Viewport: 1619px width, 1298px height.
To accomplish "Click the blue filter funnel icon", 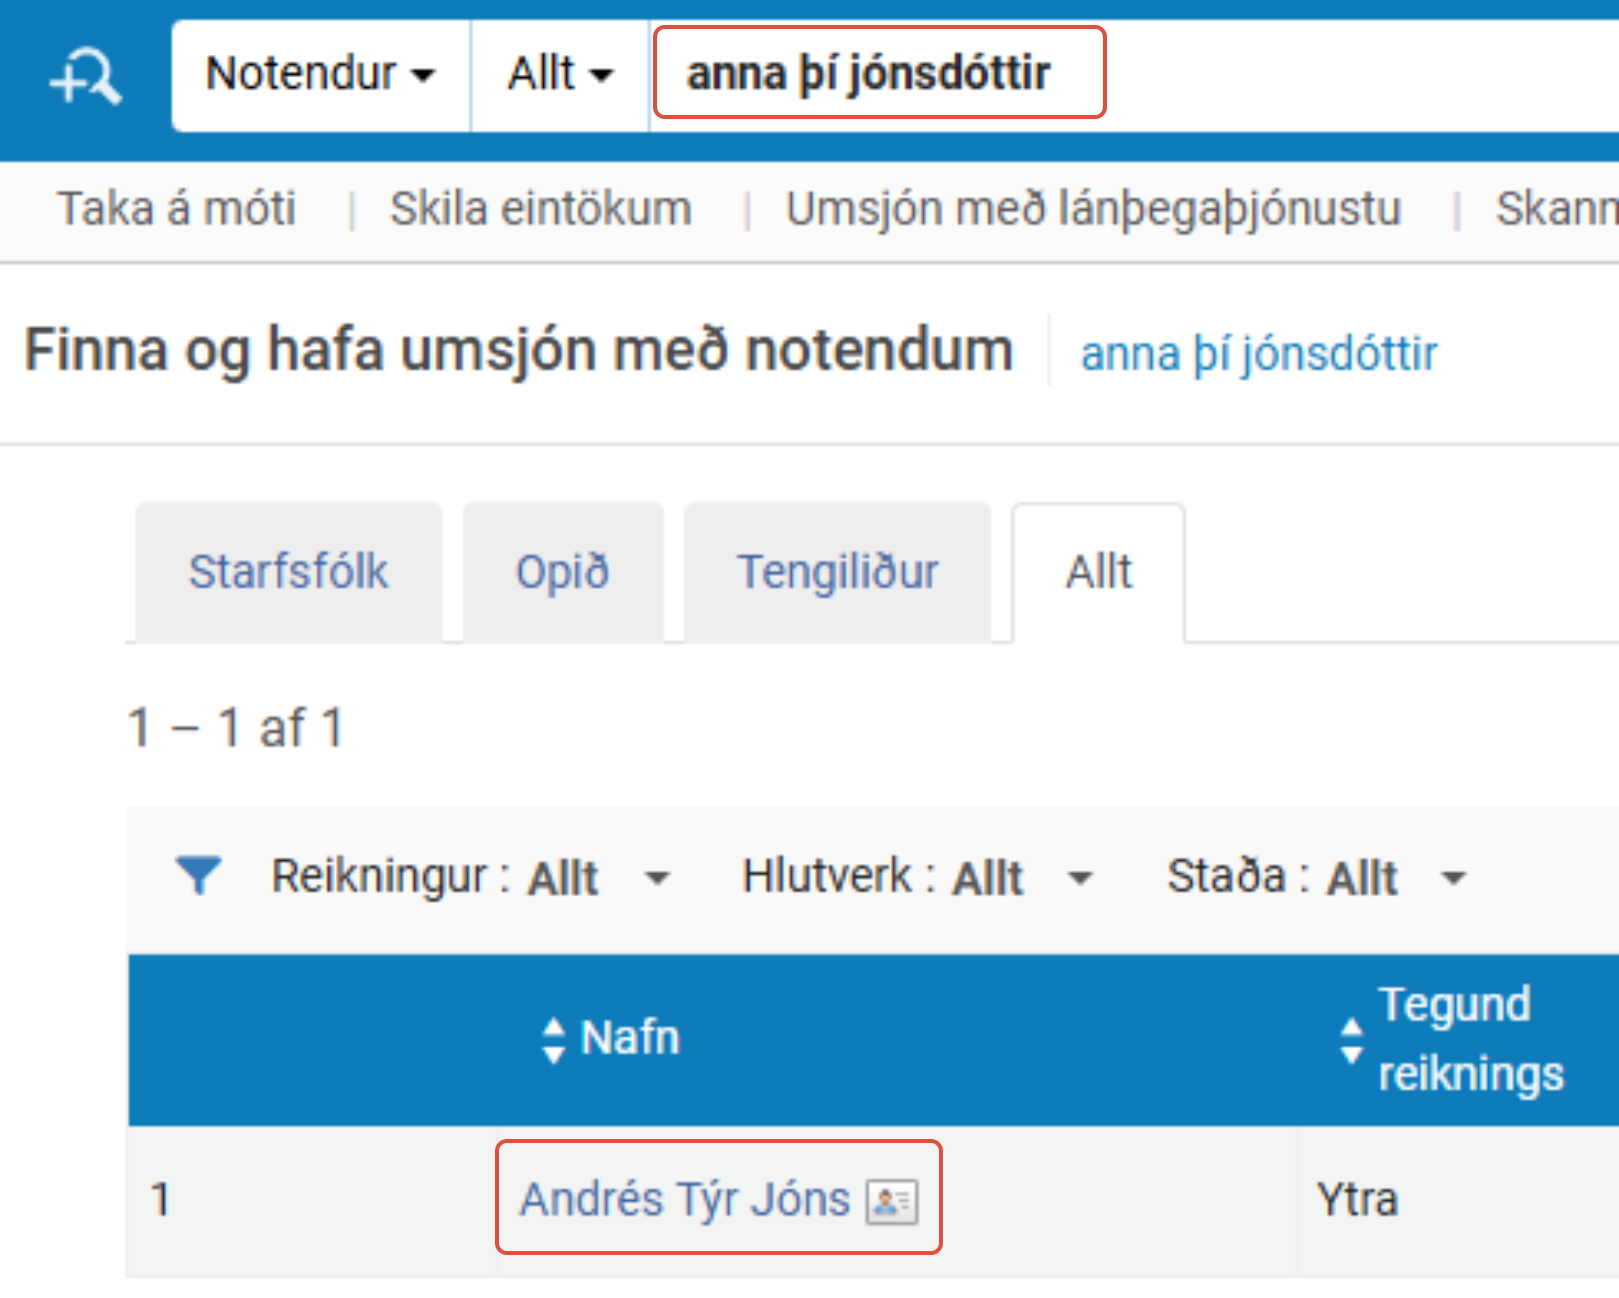I will [x=198, y=875].
